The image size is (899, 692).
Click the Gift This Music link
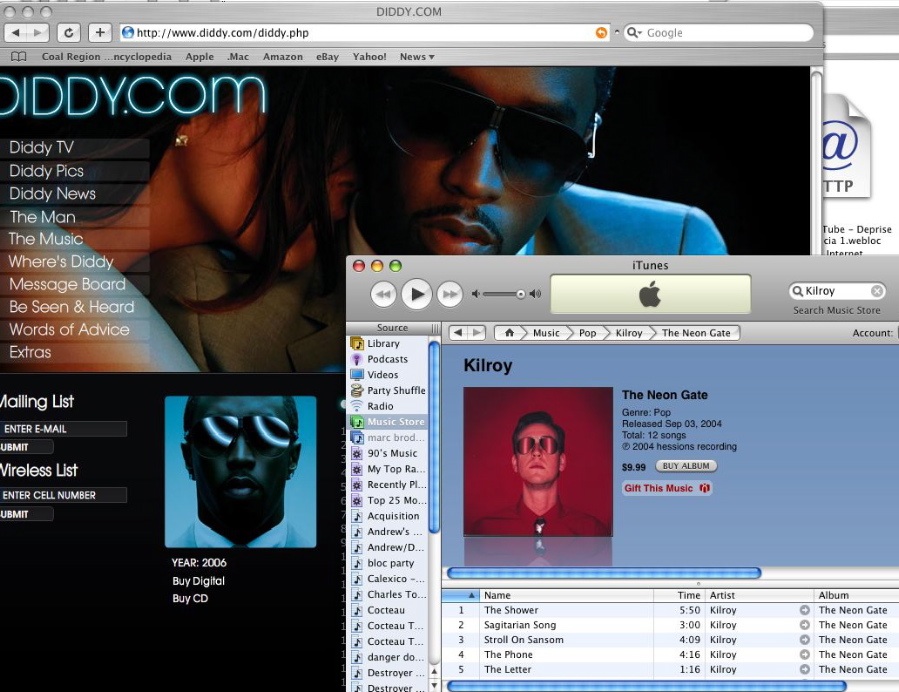(666, 488)
